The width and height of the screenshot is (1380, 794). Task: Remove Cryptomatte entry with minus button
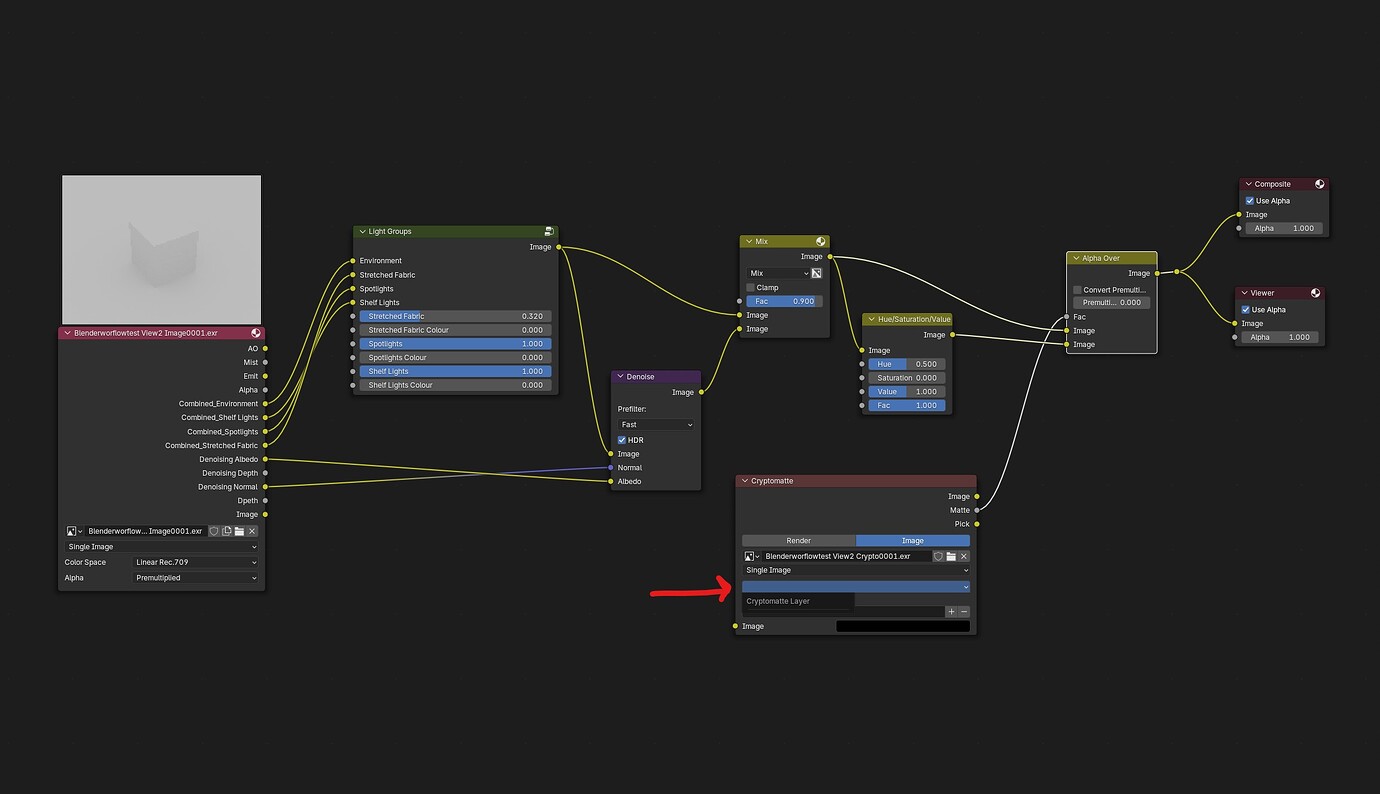(x=964, y=611)
